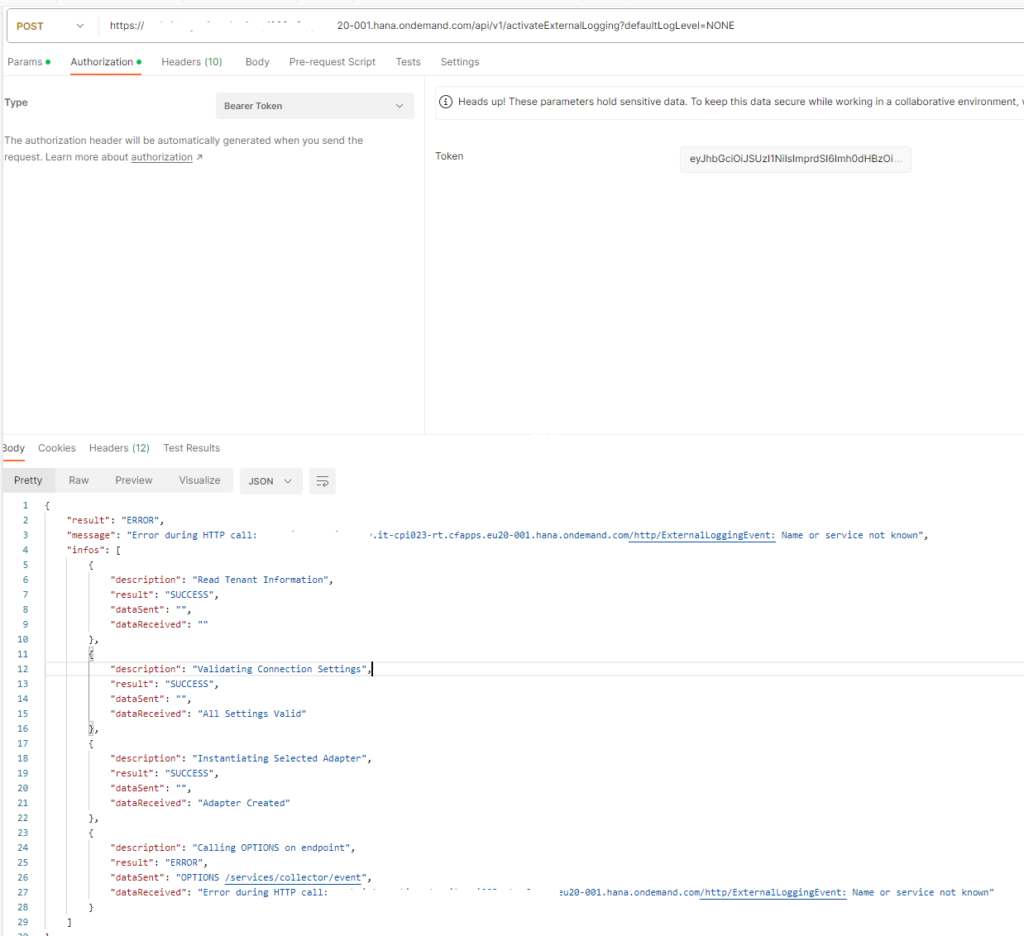Screen dimensions: 1024x936
Task: Select the Visualize response view
Action: [199, 481]
